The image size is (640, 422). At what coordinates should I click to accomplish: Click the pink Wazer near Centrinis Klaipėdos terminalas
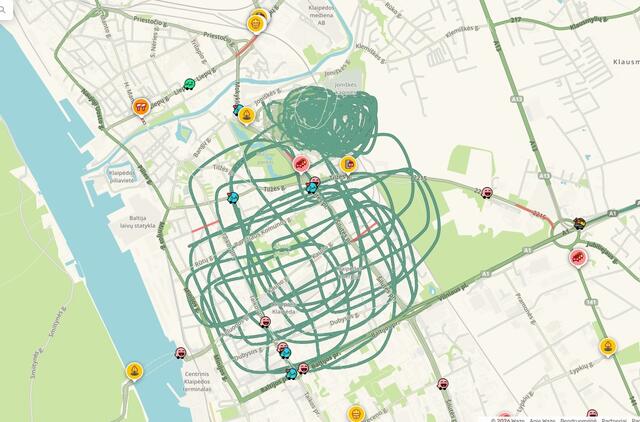180,353
